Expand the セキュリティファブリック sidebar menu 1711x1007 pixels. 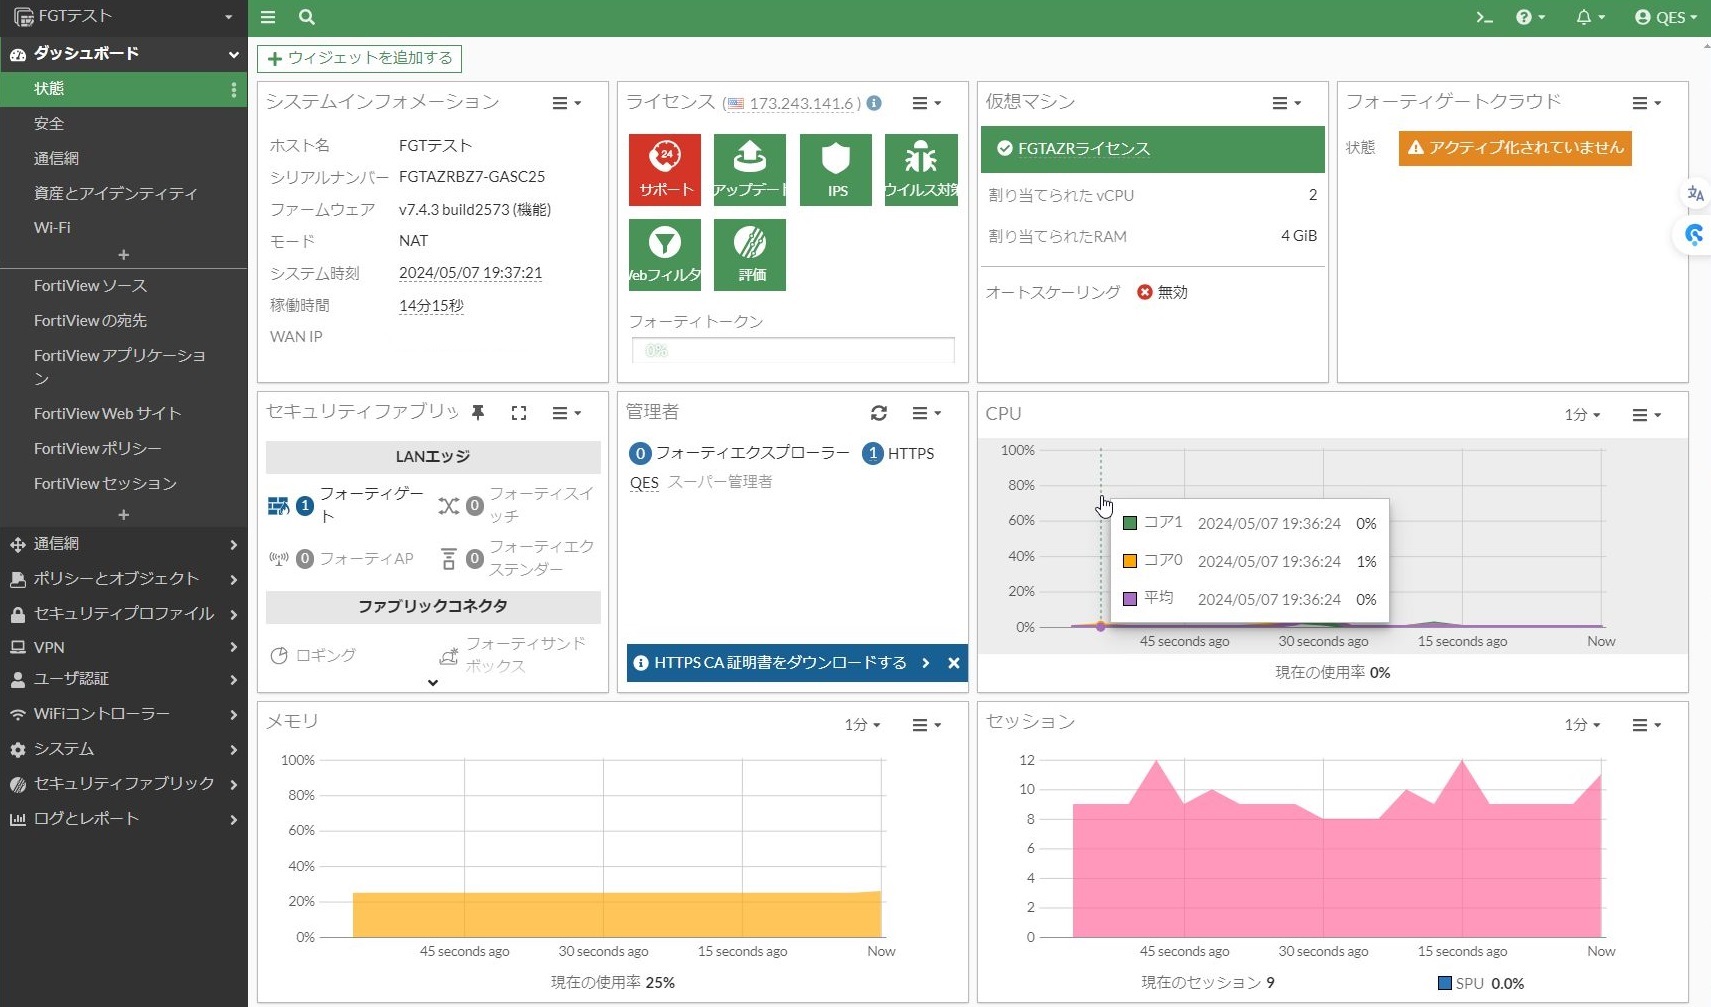(123, 784)
